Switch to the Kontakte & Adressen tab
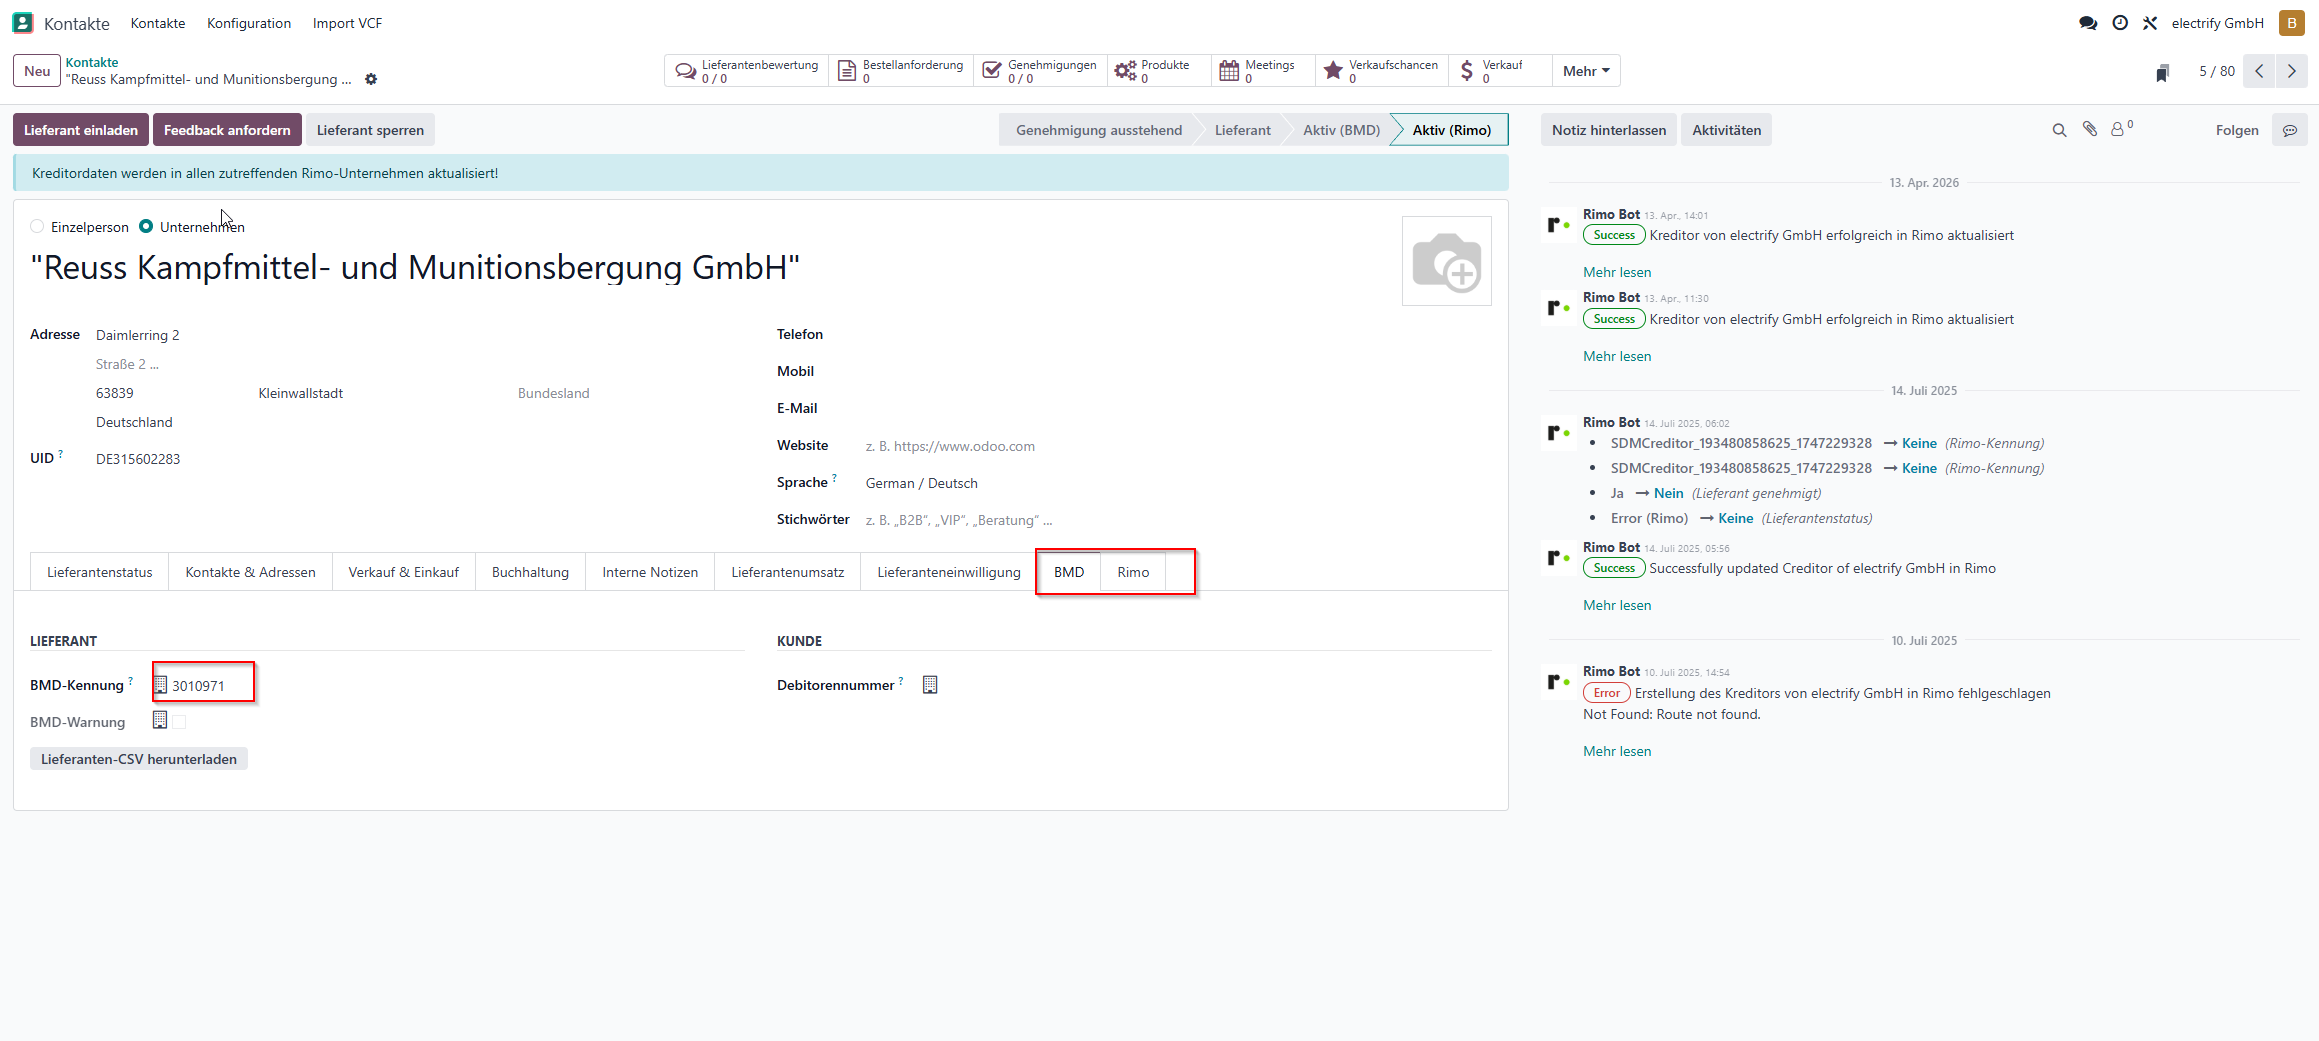Viewport: 2319px width, 1041px height. coord(250,572)
